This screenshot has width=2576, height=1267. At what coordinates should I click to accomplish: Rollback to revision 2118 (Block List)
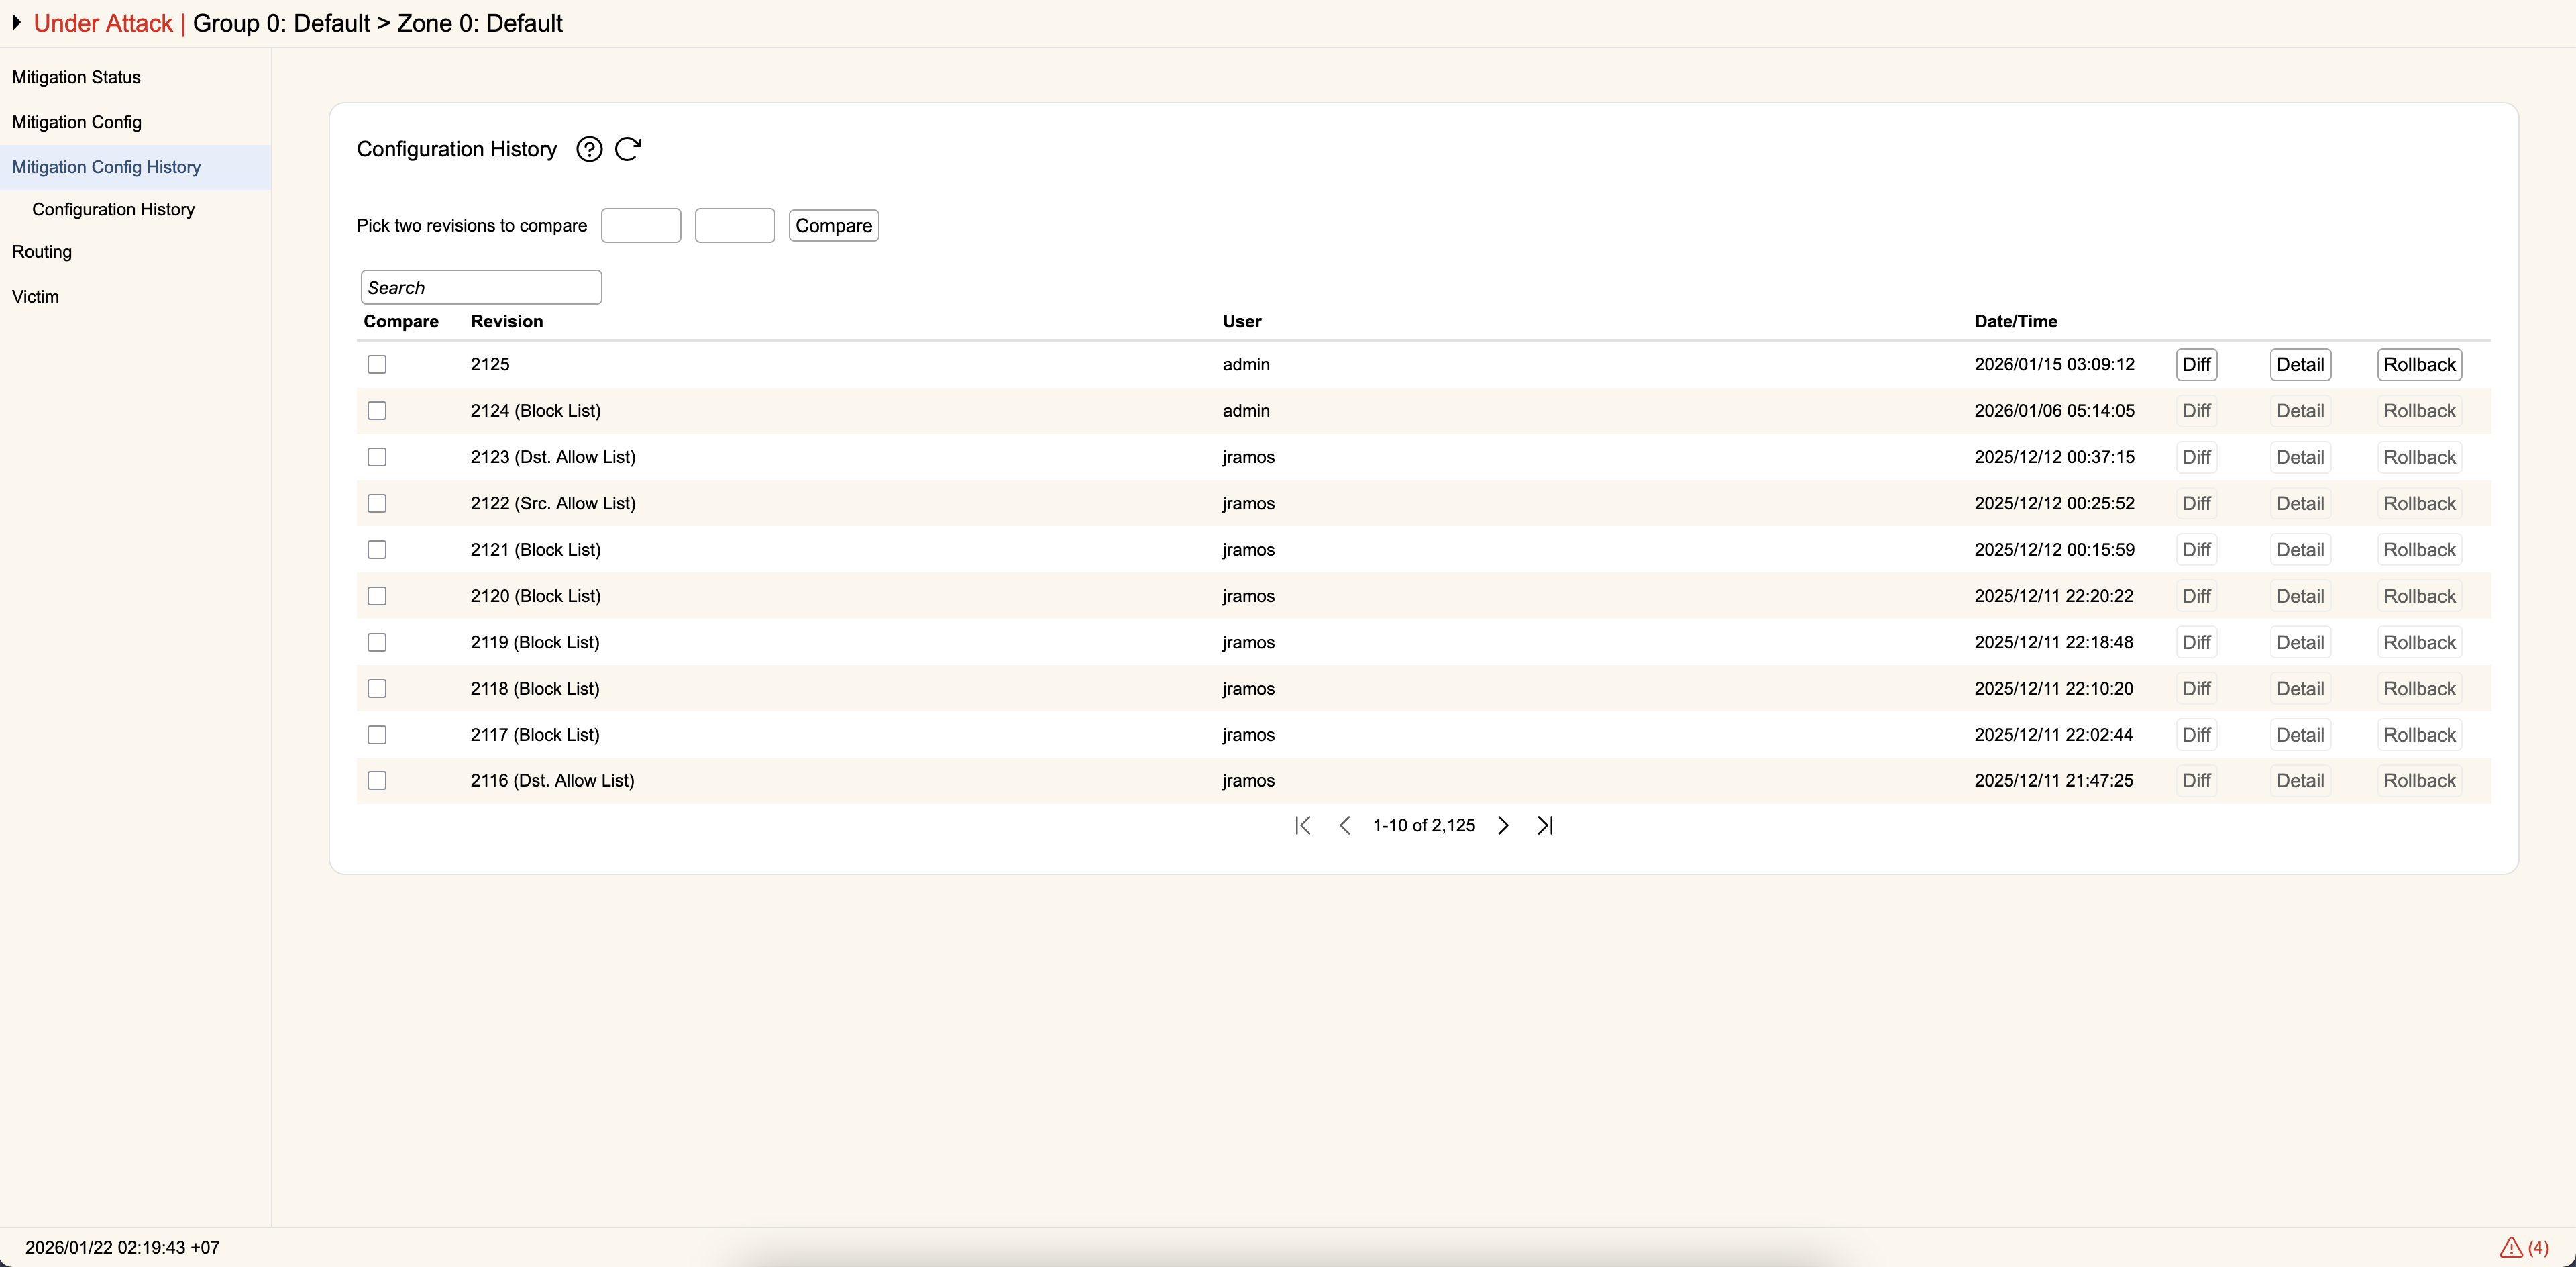[x=2419, y=689]
